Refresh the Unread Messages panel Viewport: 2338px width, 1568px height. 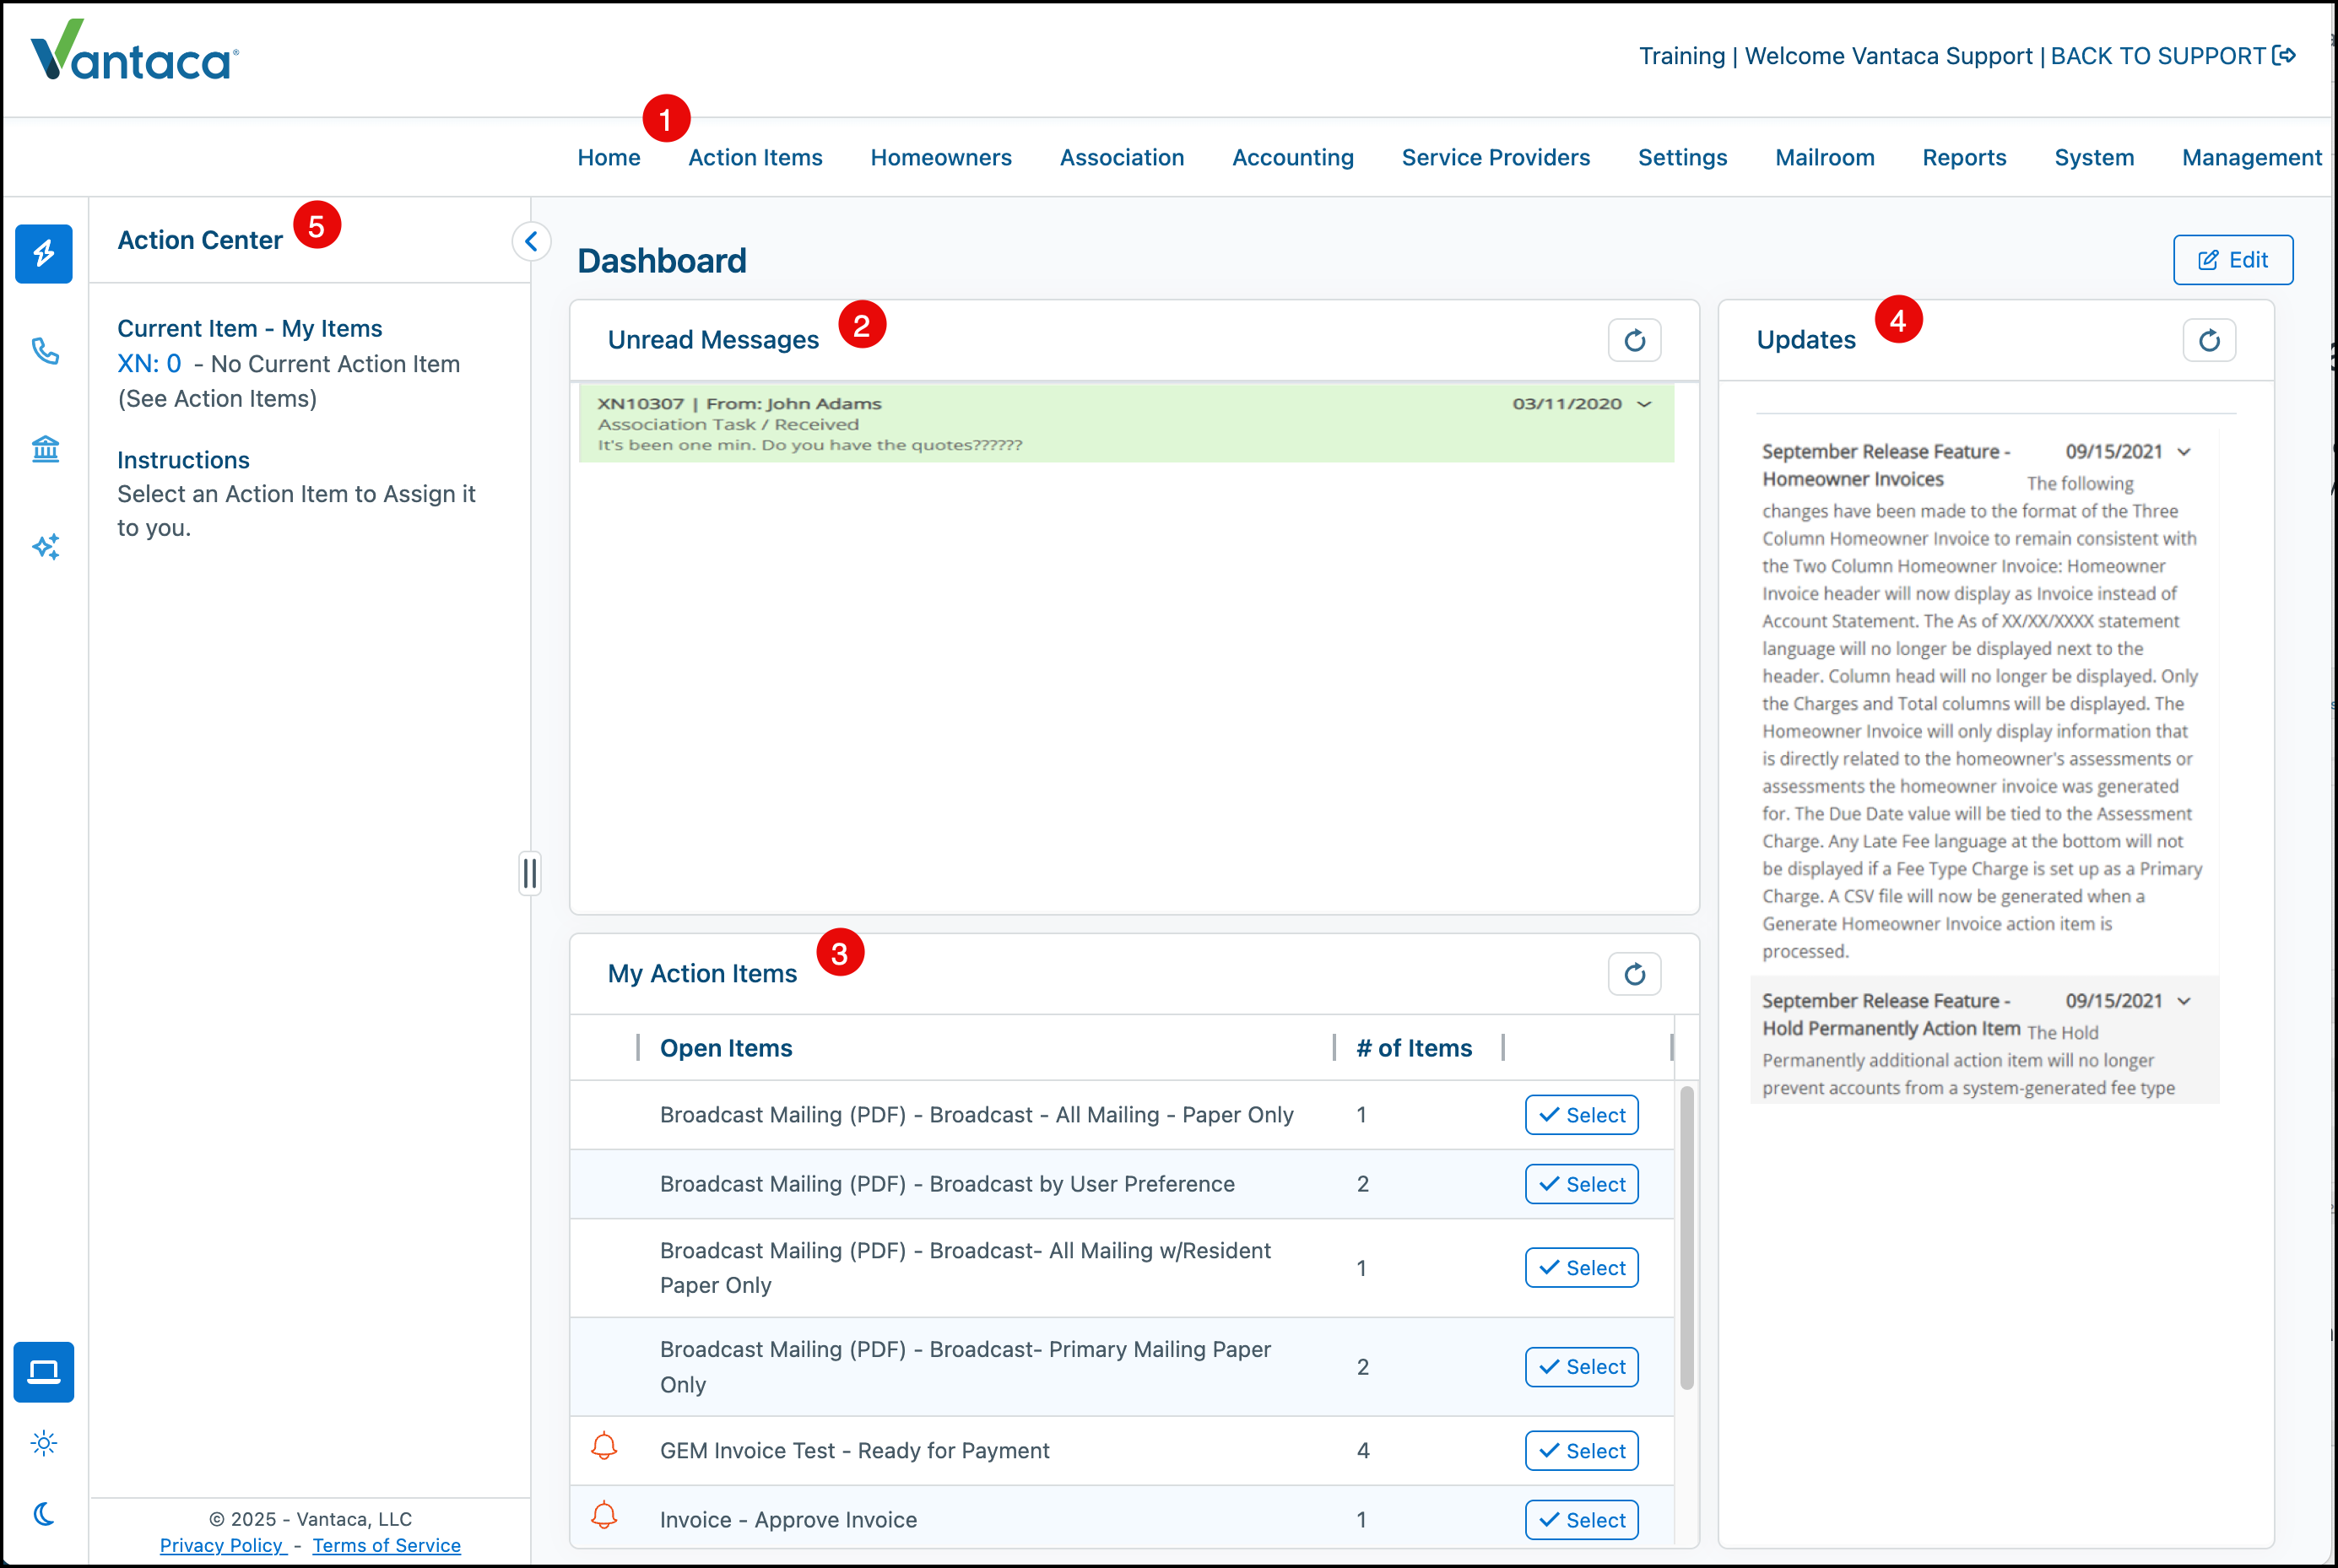(1634, 341)
